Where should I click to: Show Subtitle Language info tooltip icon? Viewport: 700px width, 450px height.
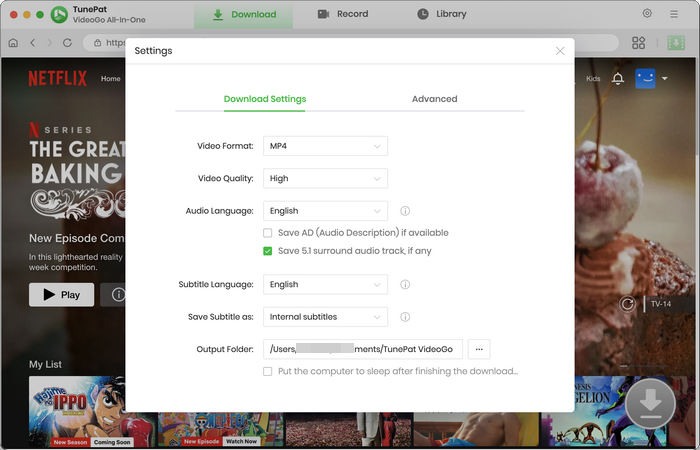coord(405,284)
